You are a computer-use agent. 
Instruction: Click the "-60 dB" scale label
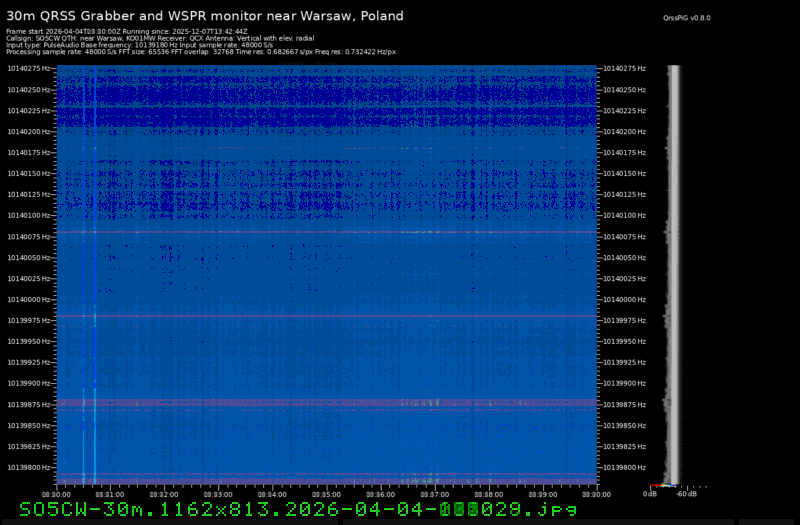click(686, 494)
